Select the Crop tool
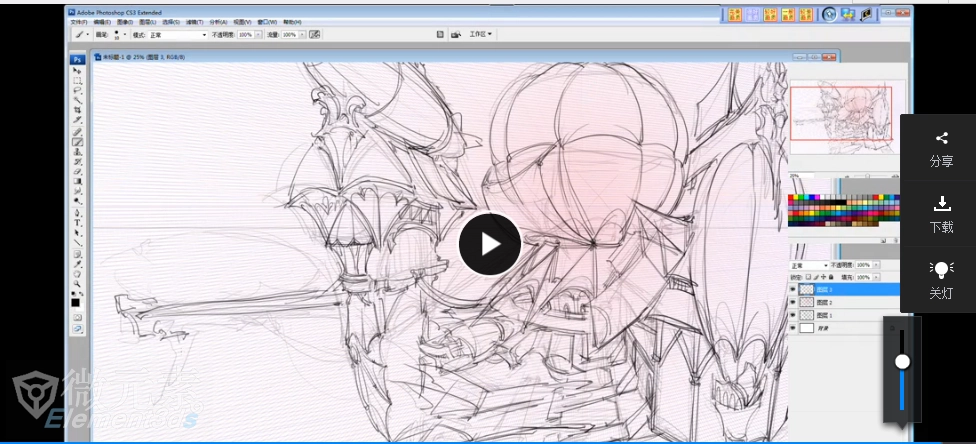 point(77,111)
